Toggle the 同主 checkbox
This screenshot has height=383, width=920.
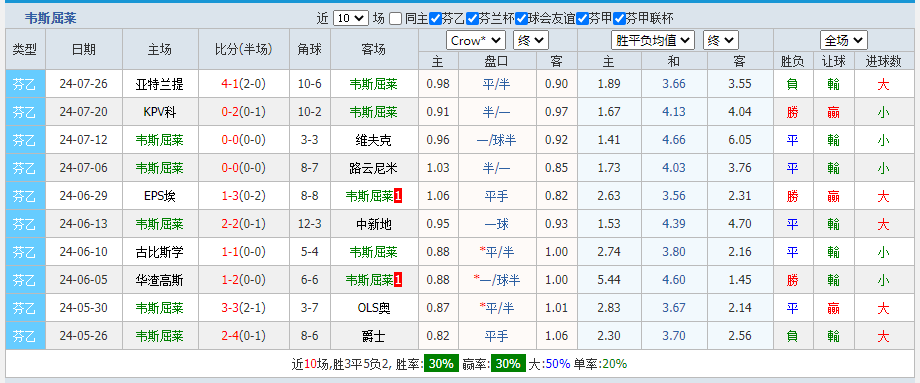(x=395, y=18)
